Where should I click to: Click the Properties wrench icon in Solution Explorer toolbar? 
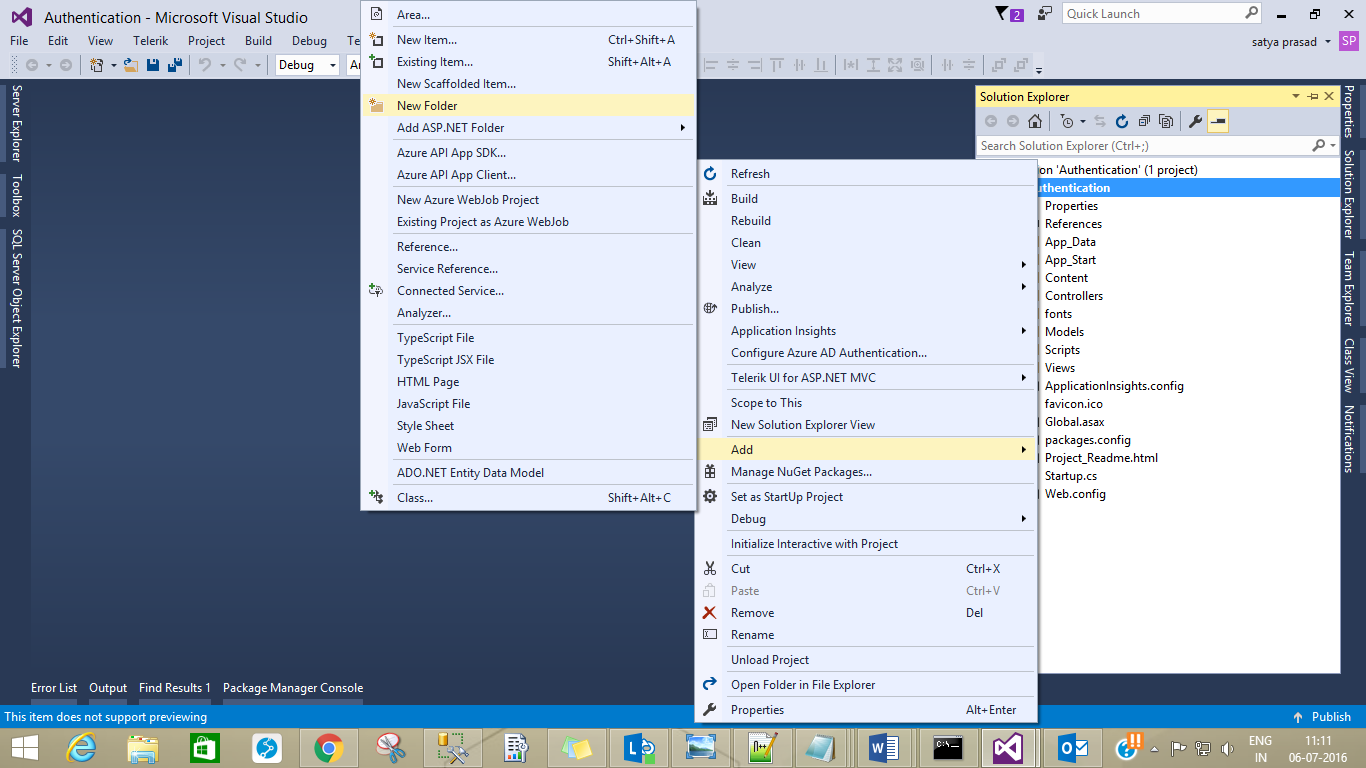point(1195,121)
